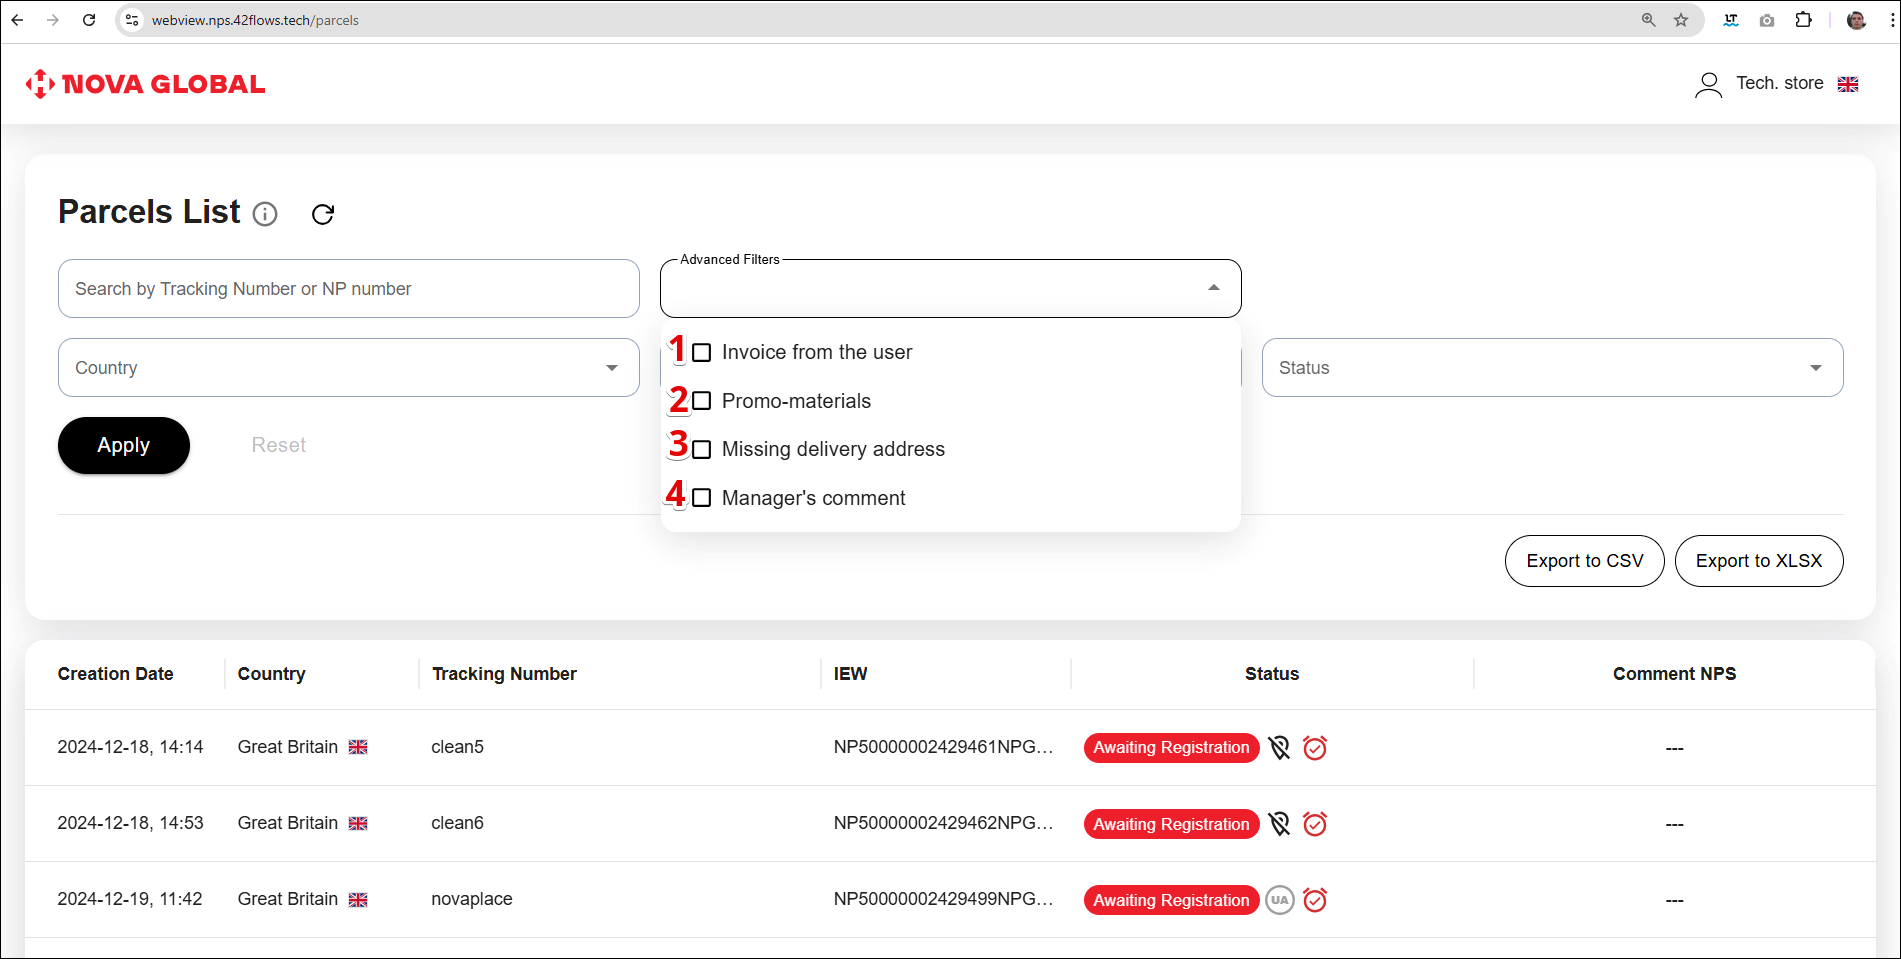The width and height of the screenshot is (1901, 959).
Task: Bookmark this page with the star icon
Action: click(1681, 20)
